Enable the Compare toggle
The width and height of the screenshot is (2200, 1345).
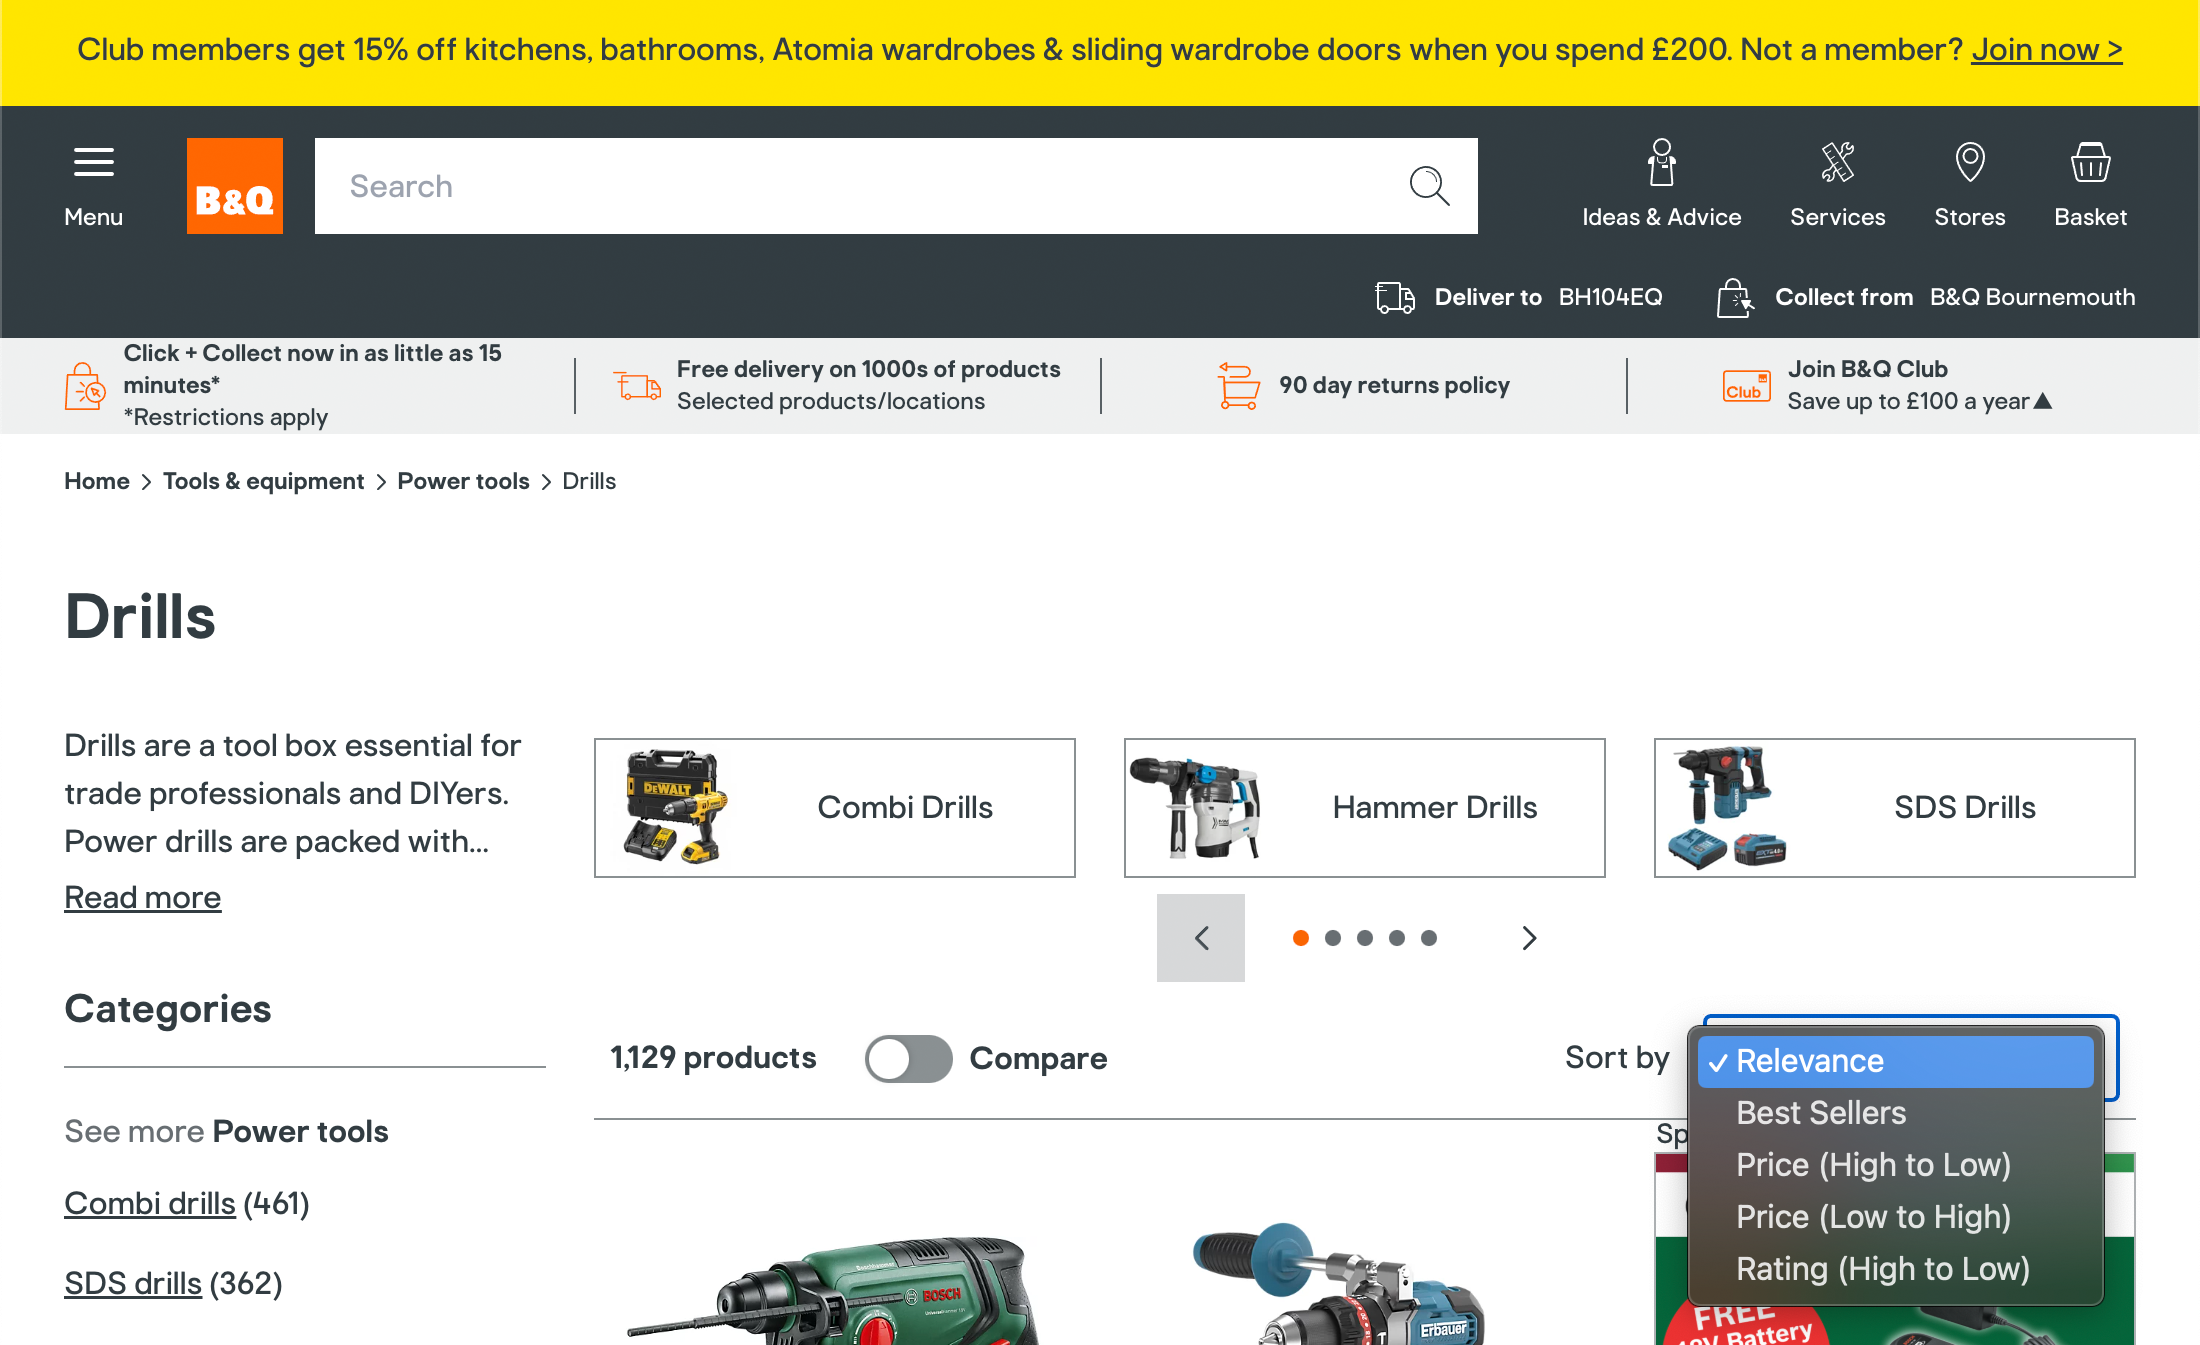(908, 1058)
